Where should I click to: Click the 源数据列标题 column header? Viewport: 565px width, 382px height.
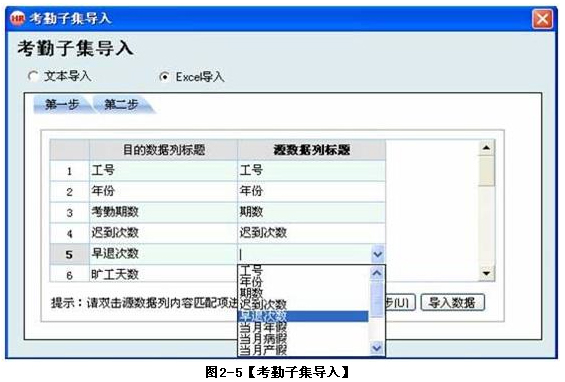[312, 150]
